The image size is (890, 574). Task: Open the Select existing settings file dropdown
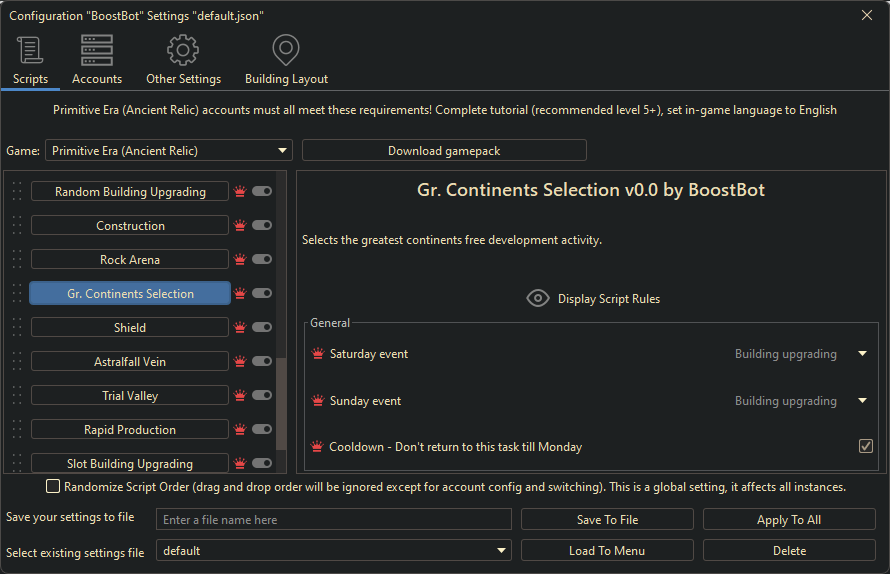(333, 551)
